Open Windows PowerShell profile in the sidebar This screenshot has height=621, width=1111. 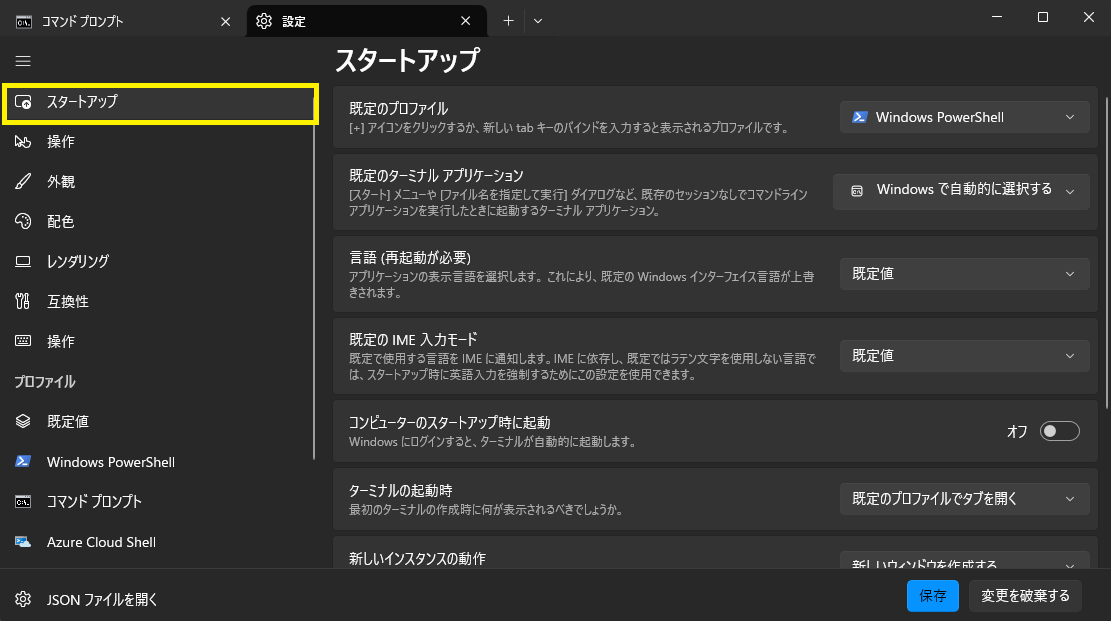click(x=110, y=462)
